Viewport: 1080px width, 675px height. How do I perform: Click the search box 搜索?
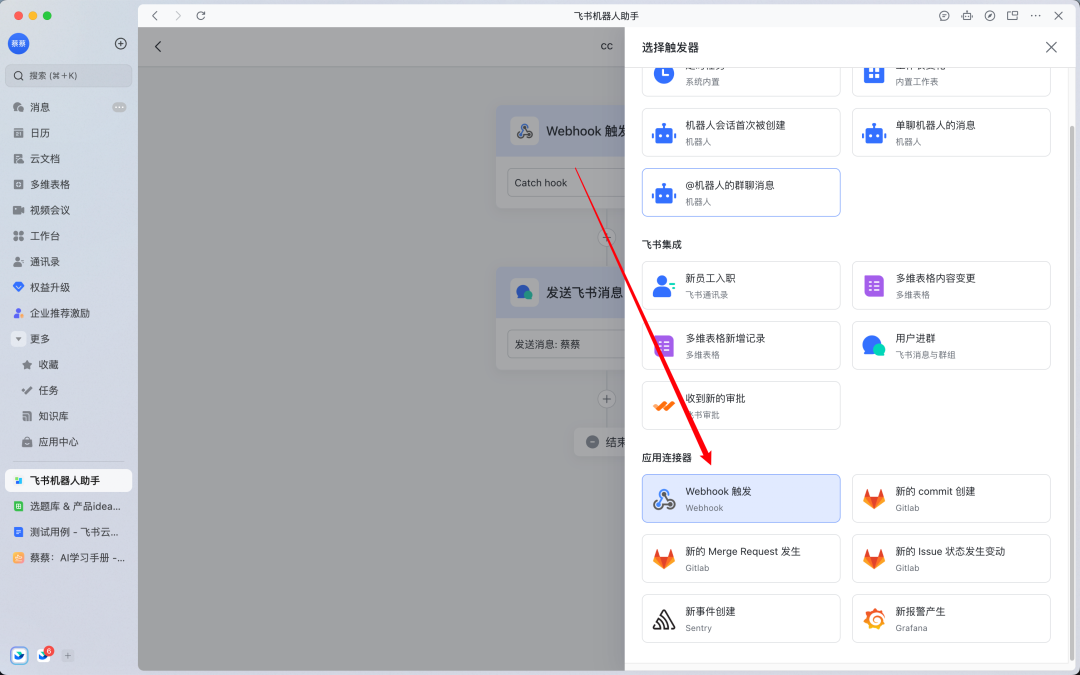coord(68,76)
